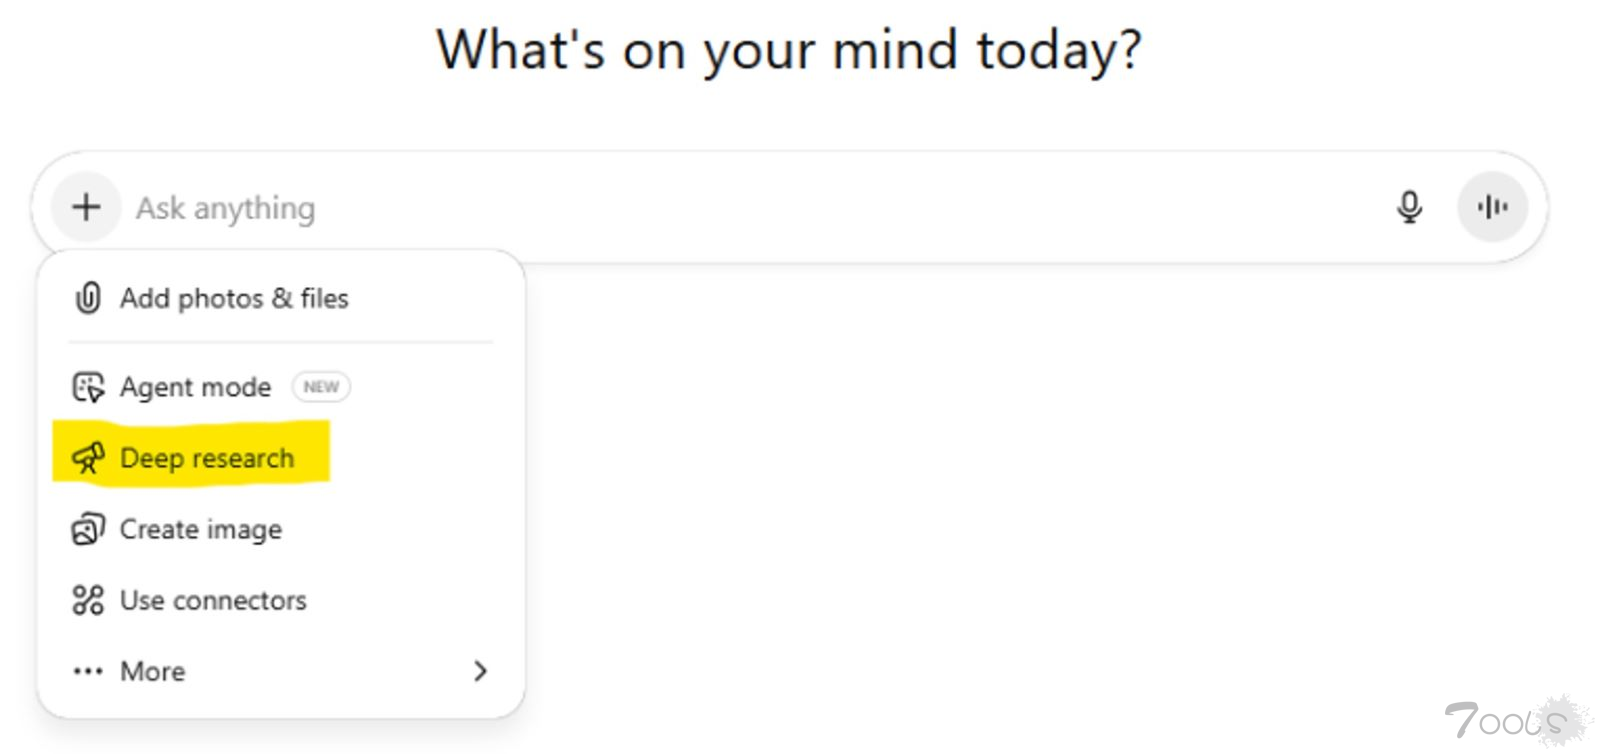Click the Create image pictures icon
This screenshot has height=754, width=1600.
[88, 529]
